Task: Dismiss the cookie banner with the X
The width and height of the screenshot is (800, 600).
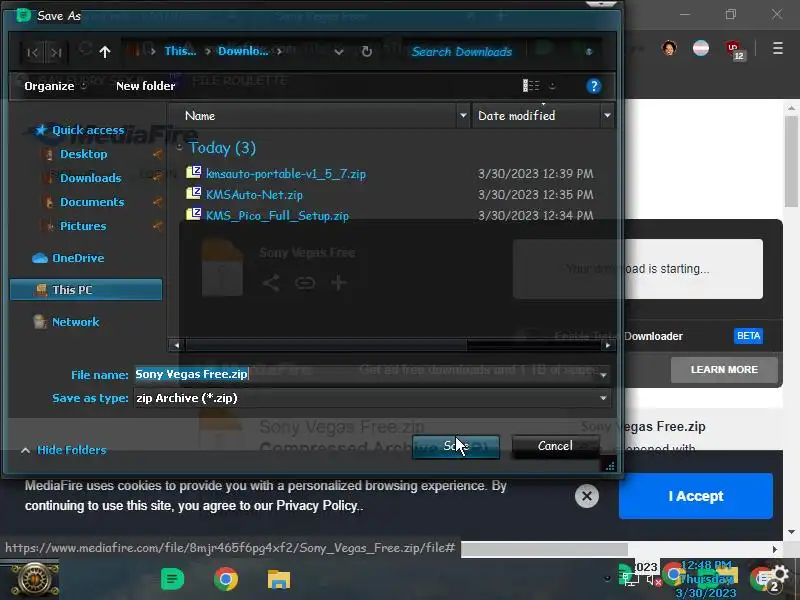Action: 587,496
